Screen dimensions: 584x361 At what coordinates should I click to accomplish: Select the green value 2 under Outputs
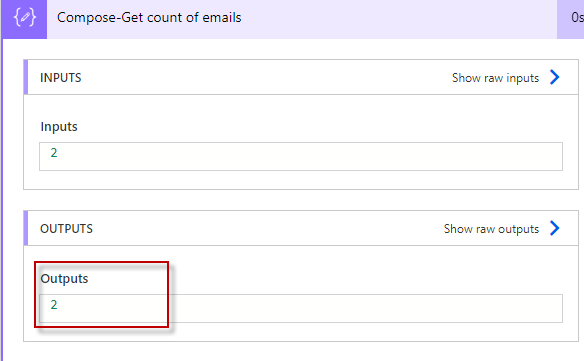coord(54,305)
